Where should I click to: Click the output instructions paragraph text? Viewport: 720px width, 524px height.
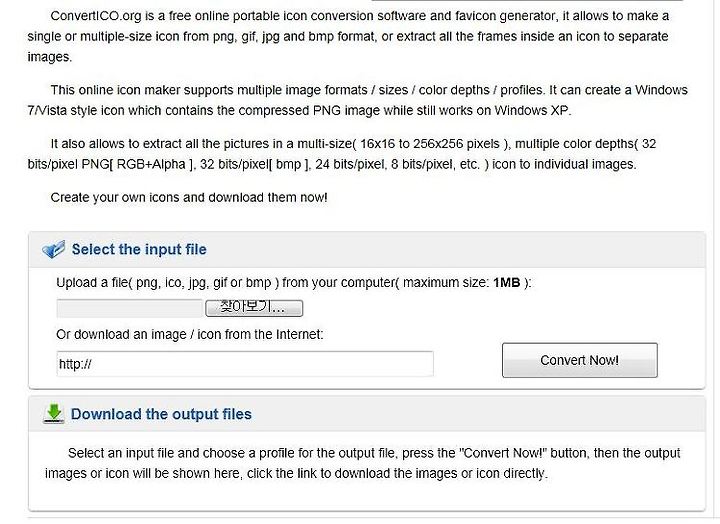(362, 463)
